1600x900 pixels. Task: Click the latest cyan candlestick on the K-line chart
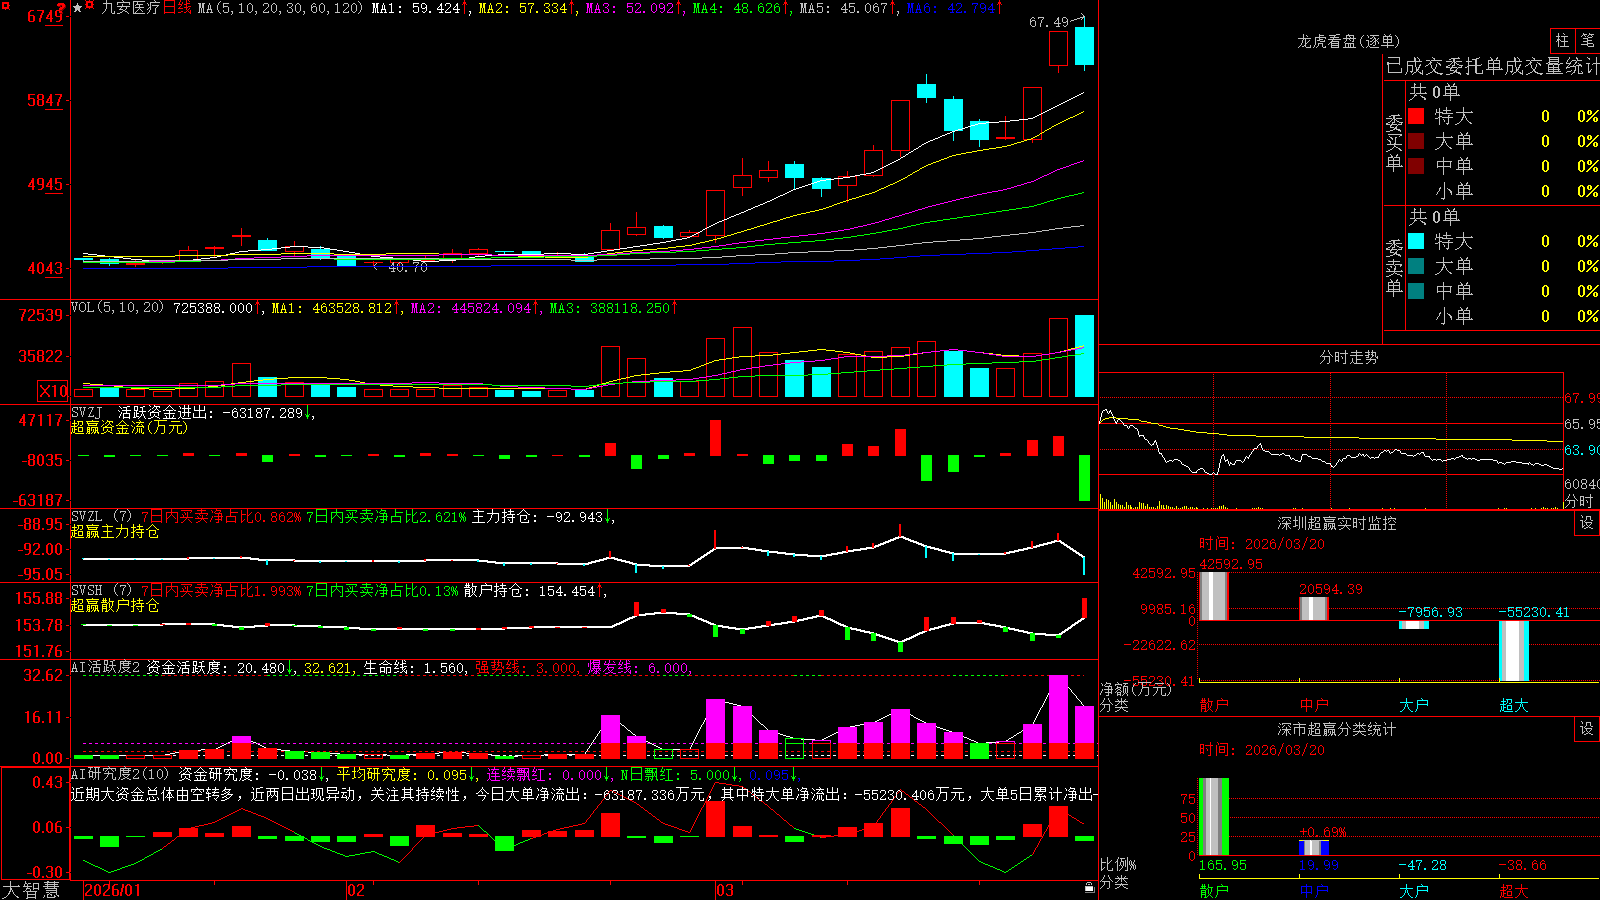(x=1084, y=46)
